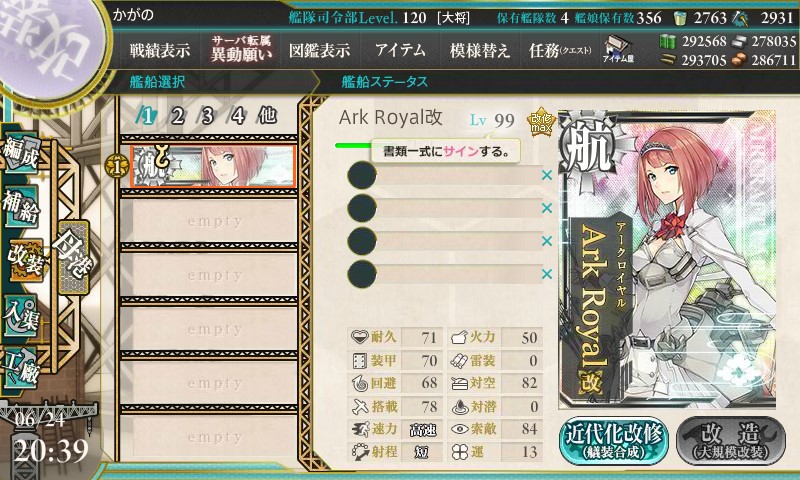The height and width of the screenshot is (480, 800).
Task: Click the 改造 remodel button
Action: point(731,441)
